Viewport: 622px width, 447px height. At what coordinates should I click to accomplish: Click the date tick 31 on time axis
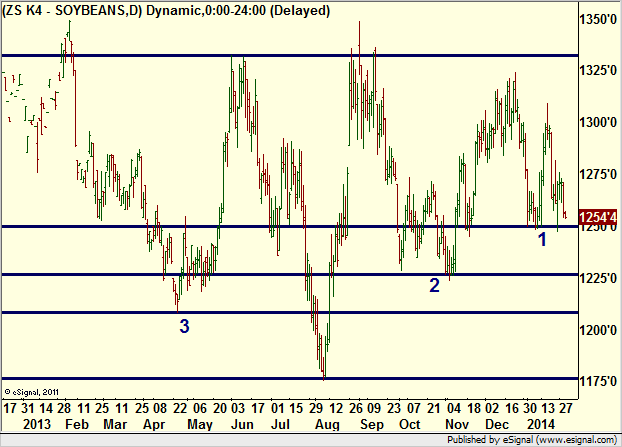point(27,408)
